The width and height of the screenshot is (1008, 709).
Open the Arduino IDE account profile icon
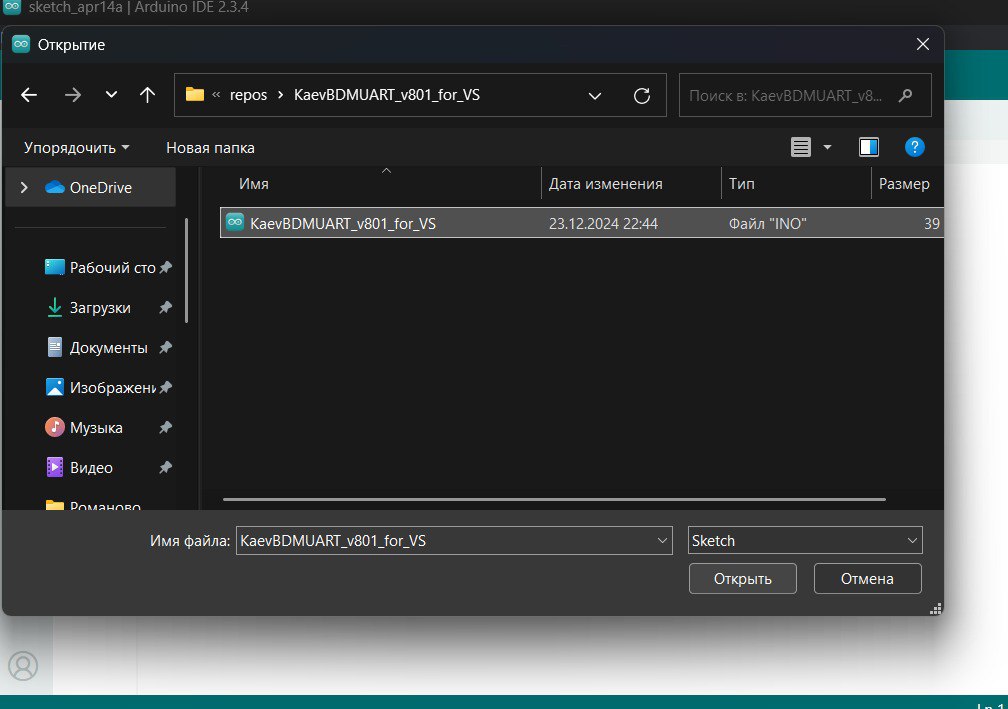click(23, 666)
